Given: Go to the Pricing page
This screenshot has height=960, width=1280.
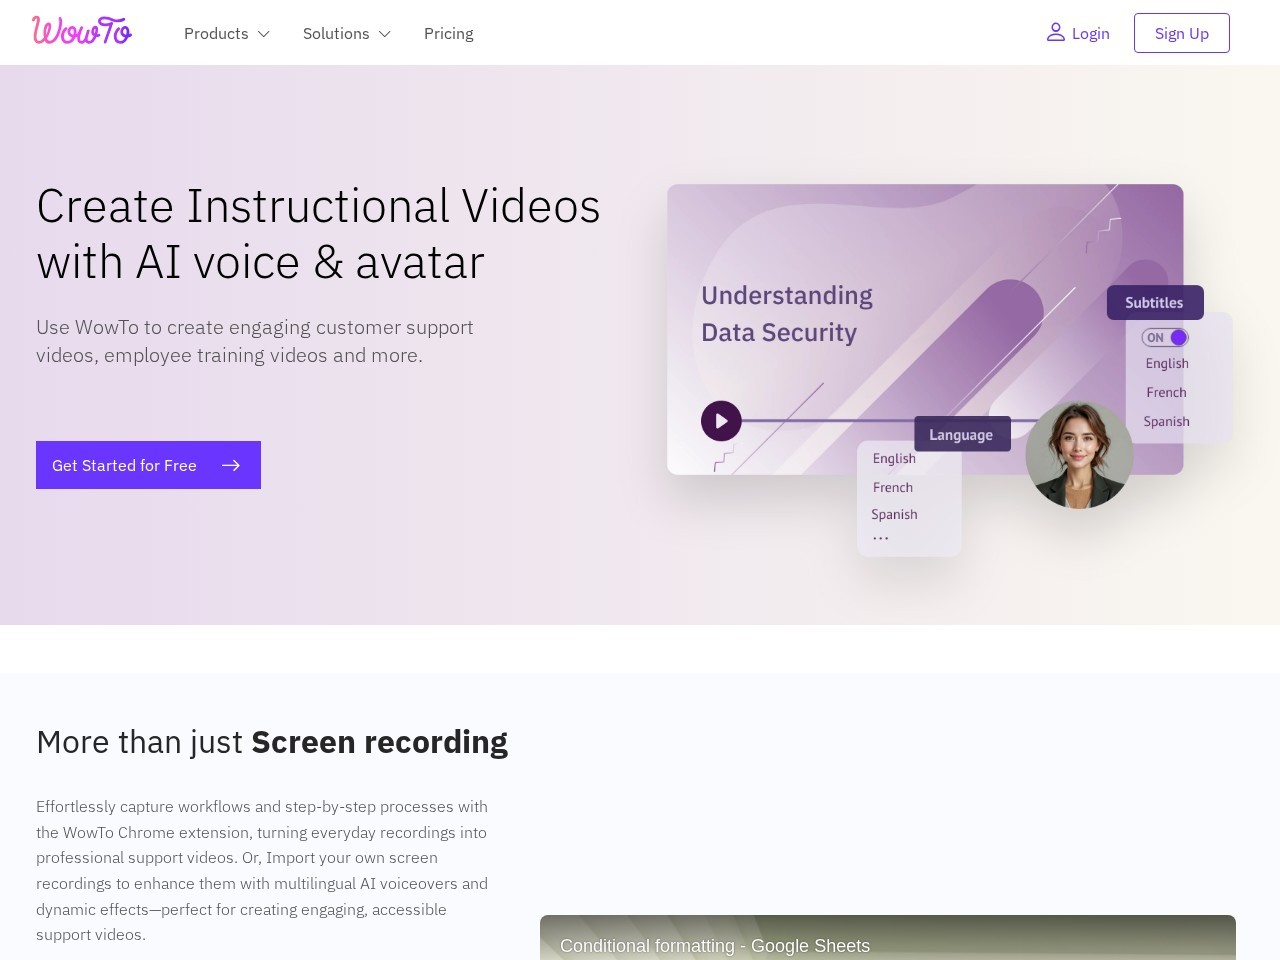Looking at the screenshot, I should [449, 33].
